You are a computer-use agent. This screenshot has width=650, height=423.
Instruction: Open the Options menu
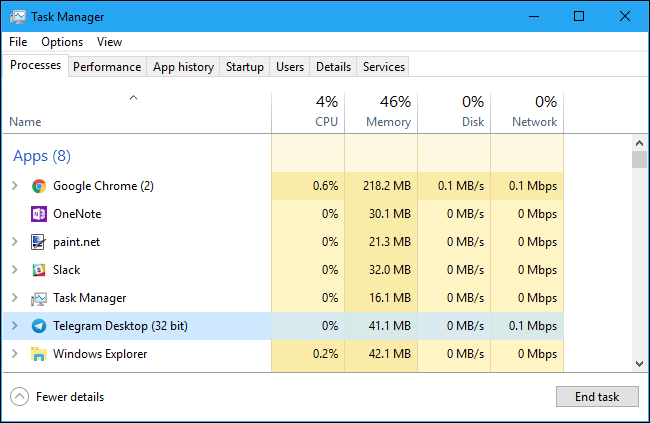62,42
